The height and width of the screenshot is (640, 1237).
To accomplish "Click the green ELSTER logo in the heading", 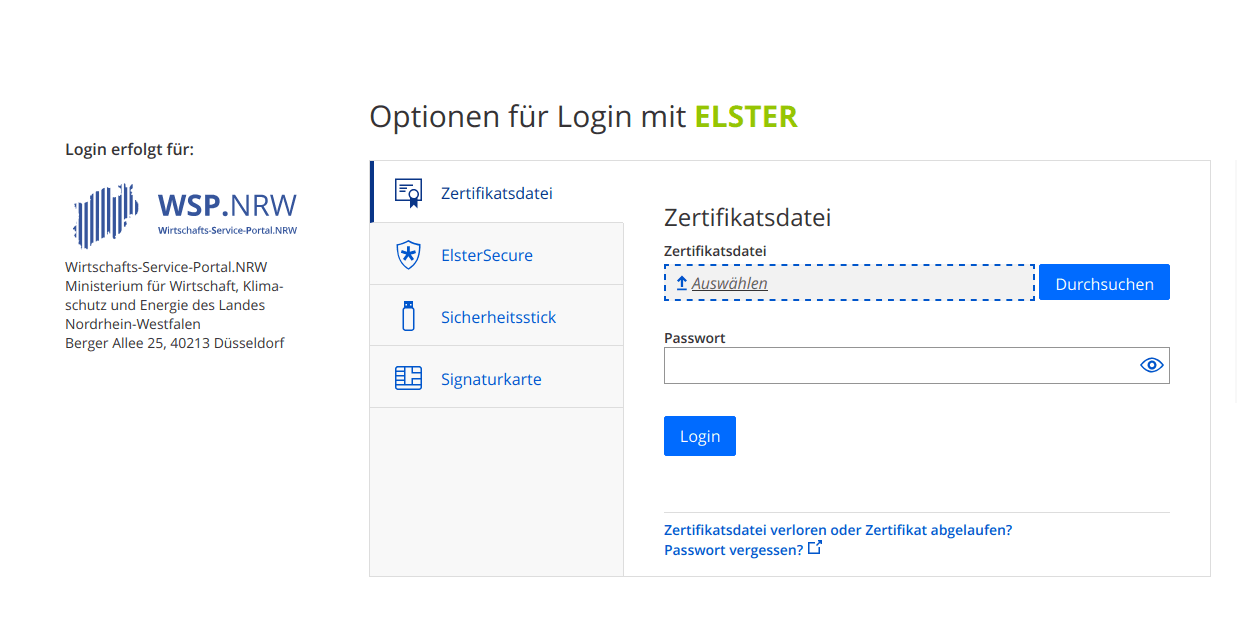I will tap(745, 116).
